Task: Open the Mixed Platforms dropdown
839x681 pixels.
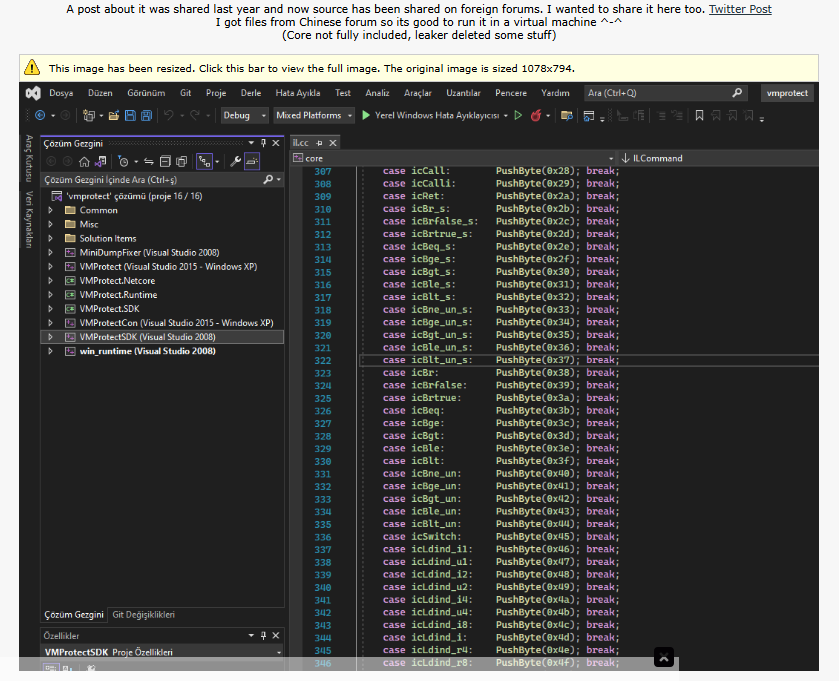Action: point(314,116)
